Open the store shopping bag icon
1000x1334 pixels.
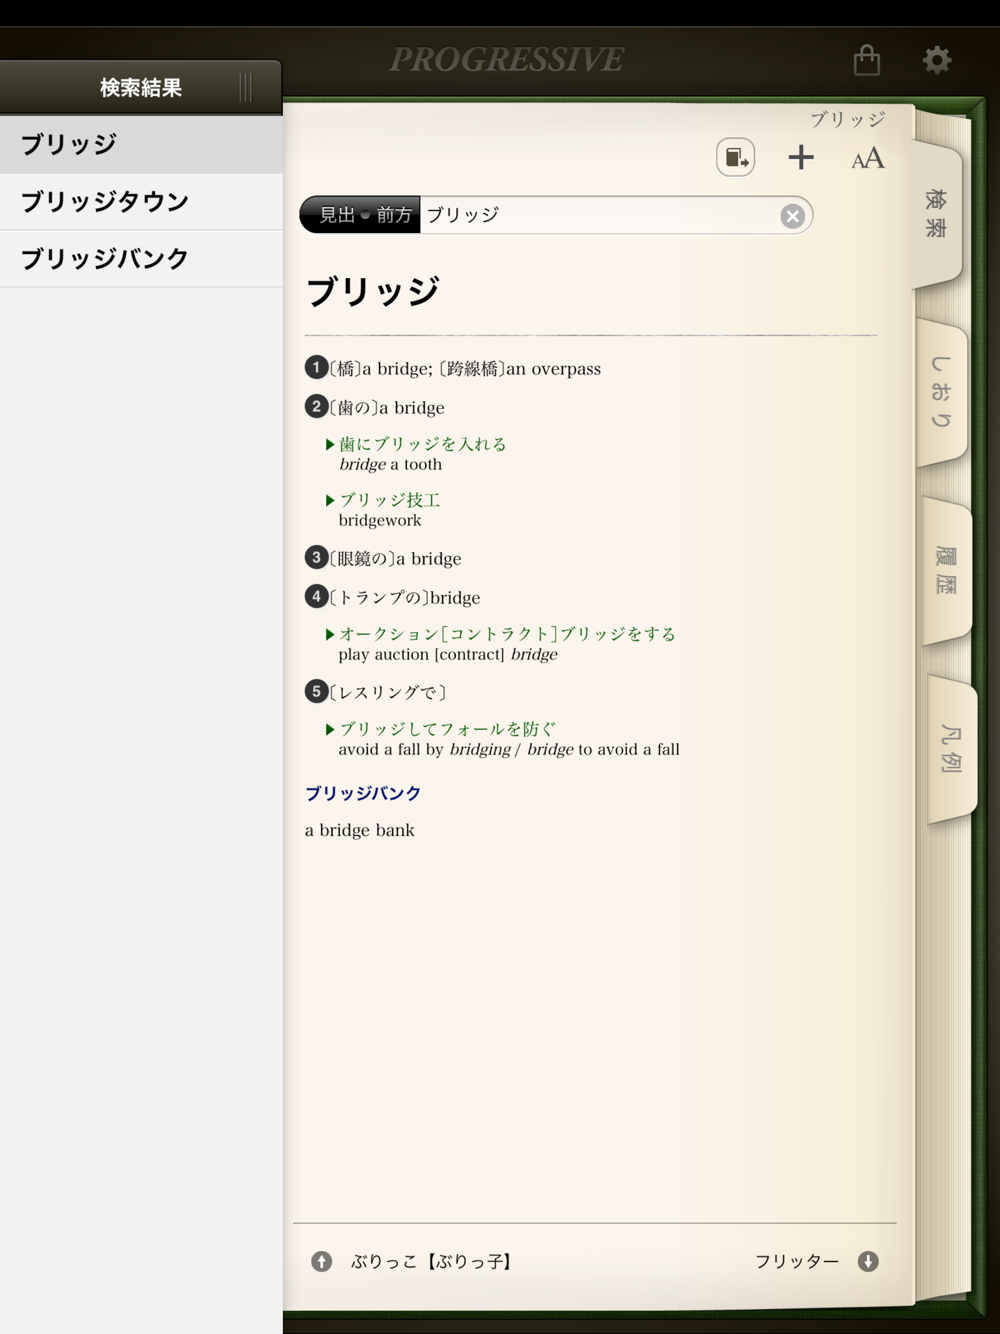(867, 60)
